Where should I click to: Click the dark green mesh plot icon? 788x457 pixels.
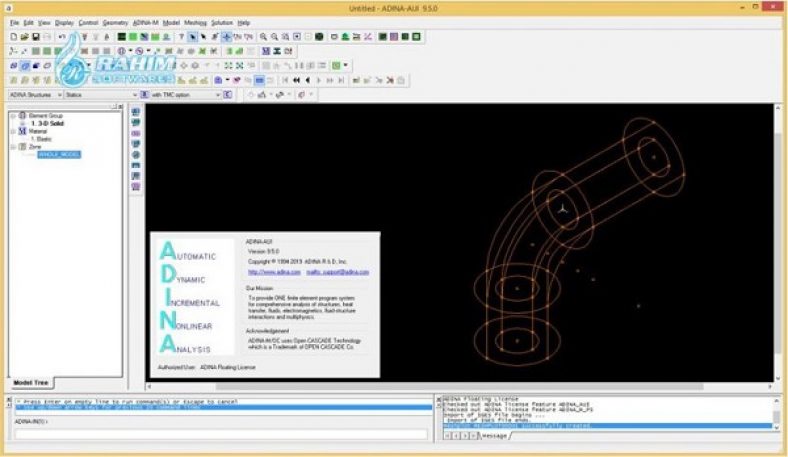(x=122, y=37)
